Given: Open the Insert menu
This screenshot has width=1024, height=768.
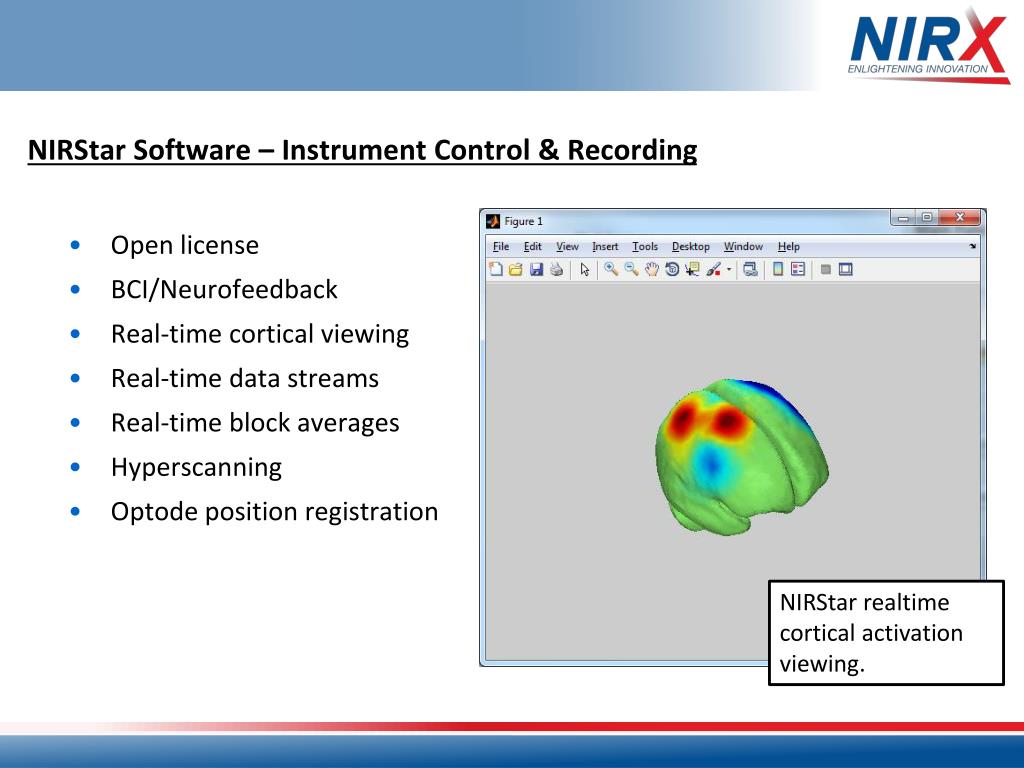Looking at the screenshot, I should 605,246.
